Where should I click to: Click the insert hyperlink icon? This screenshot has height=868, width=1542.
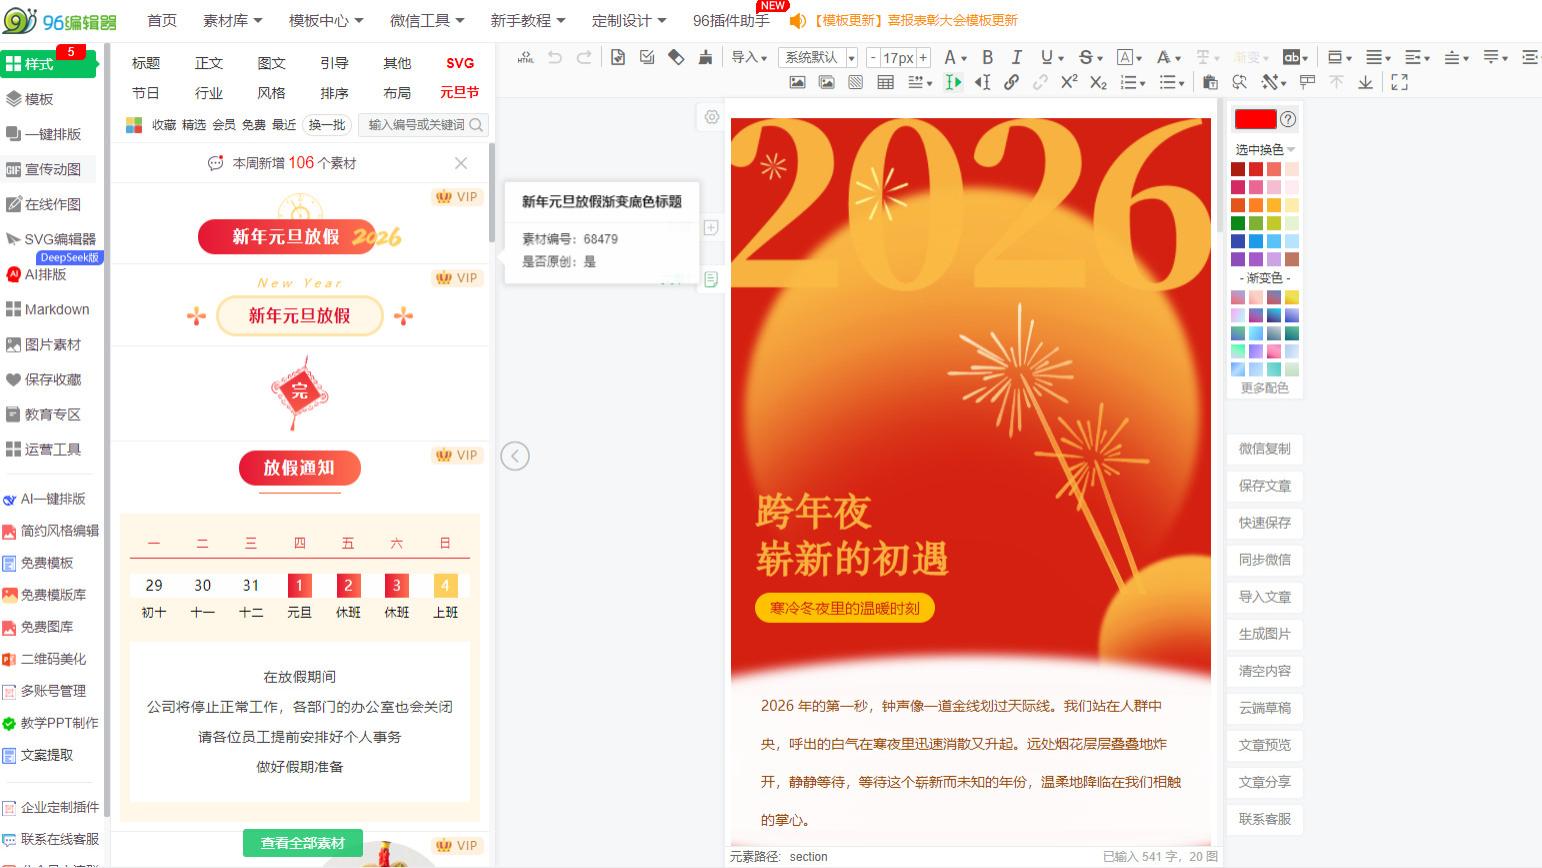pos(1011,82)
